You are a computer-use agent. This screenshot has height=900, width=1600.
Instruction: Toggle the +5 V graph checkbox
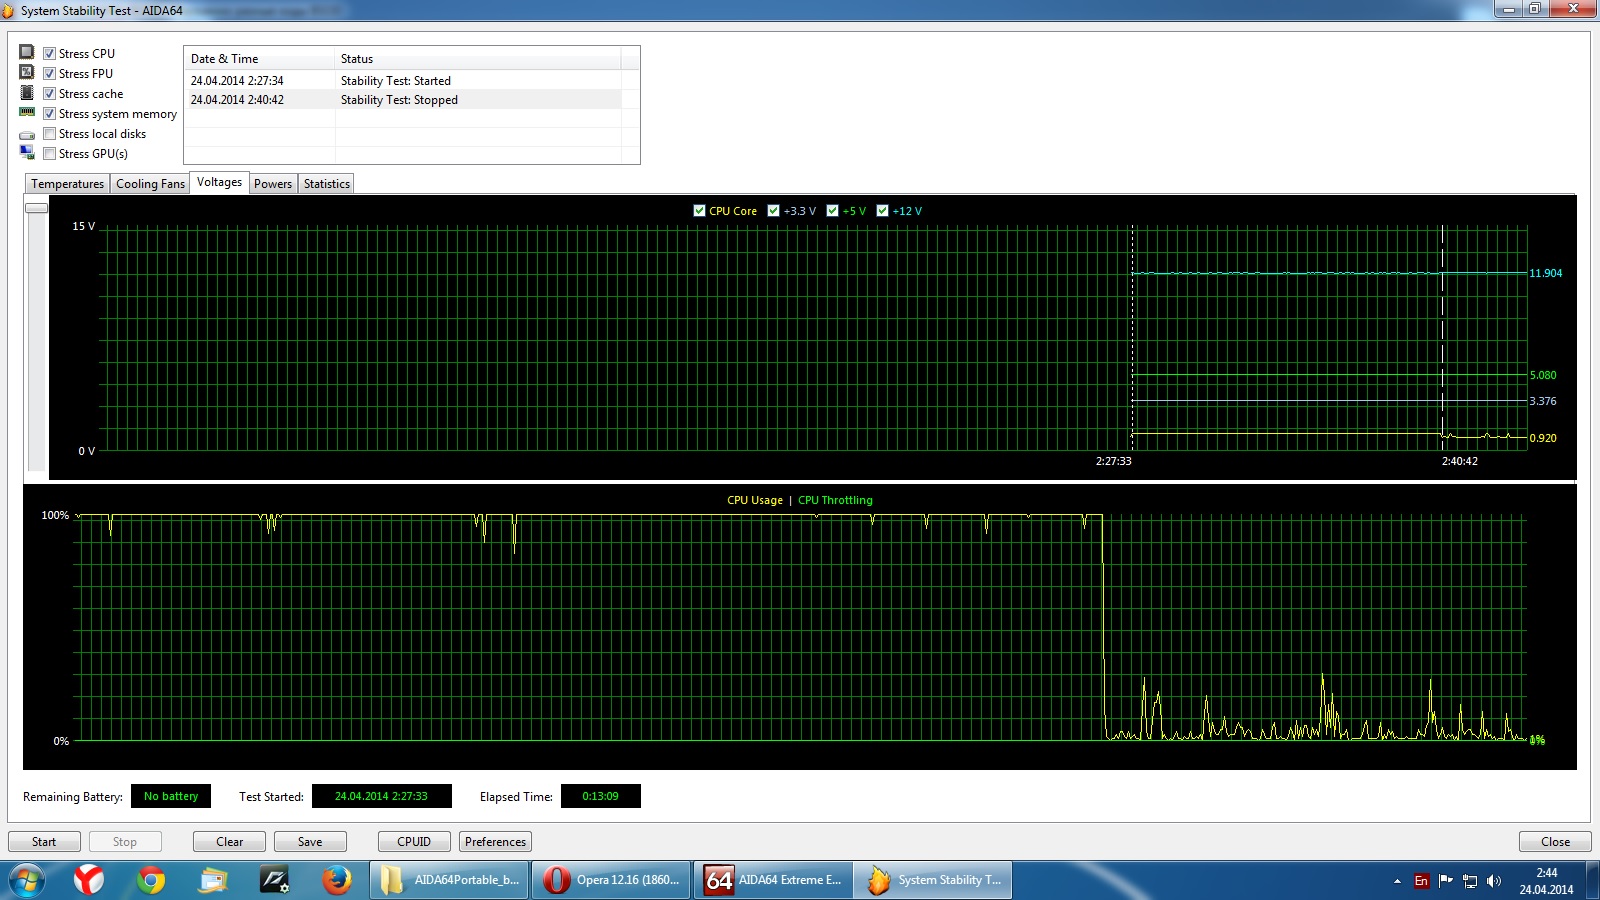tap(832, 210)
